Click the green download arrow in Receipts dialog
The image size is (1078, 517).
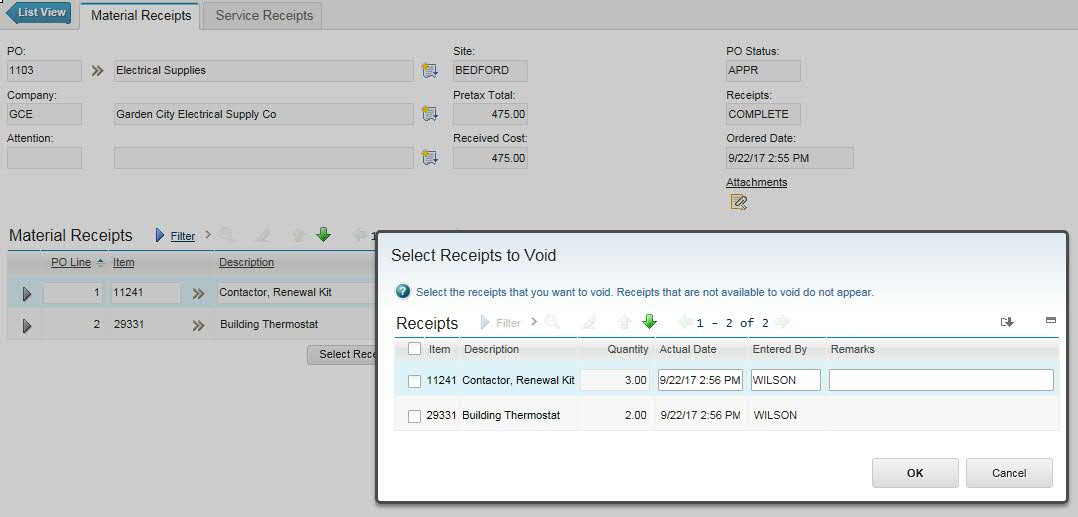[x=648, y=322]
